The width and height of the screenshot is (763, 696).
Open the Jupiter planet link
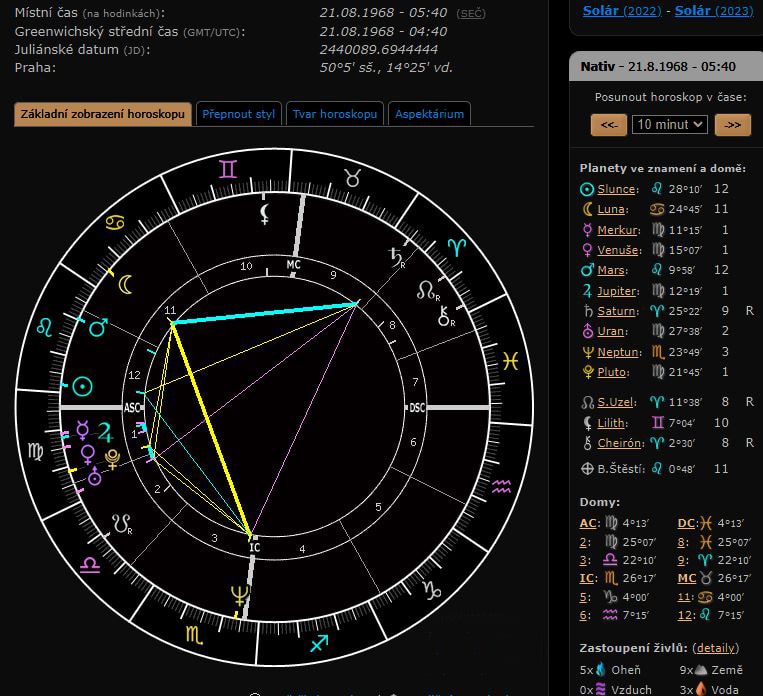tap(617, 291)
